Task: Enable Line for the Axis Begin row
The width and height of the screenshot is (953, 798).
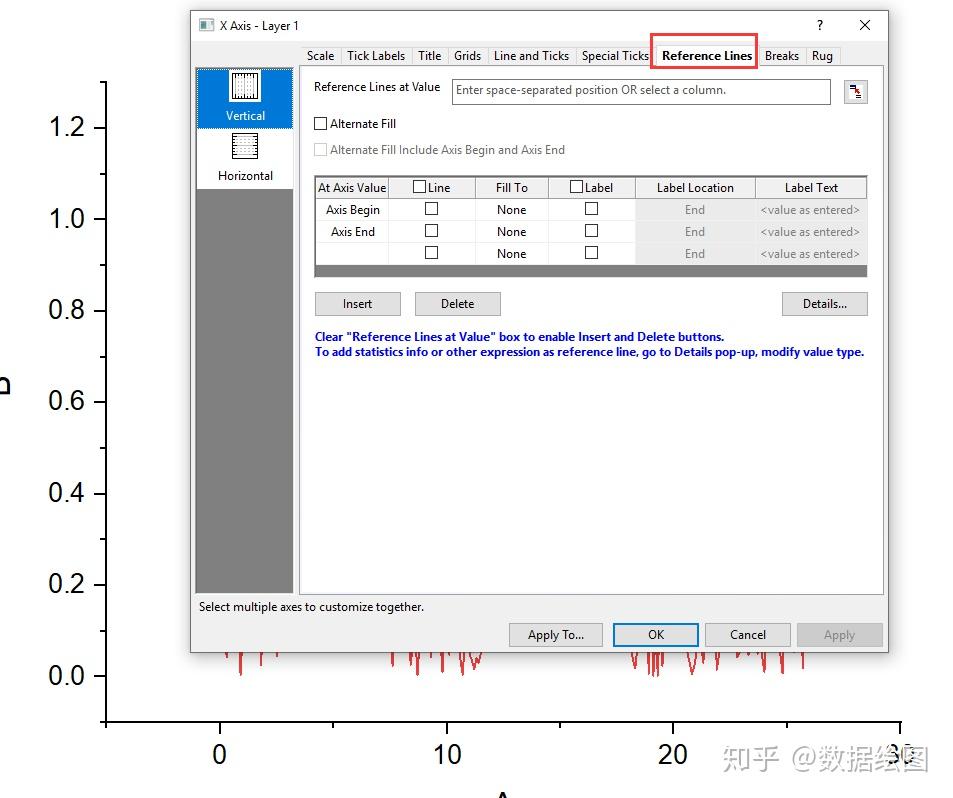Action: [431, 209]
